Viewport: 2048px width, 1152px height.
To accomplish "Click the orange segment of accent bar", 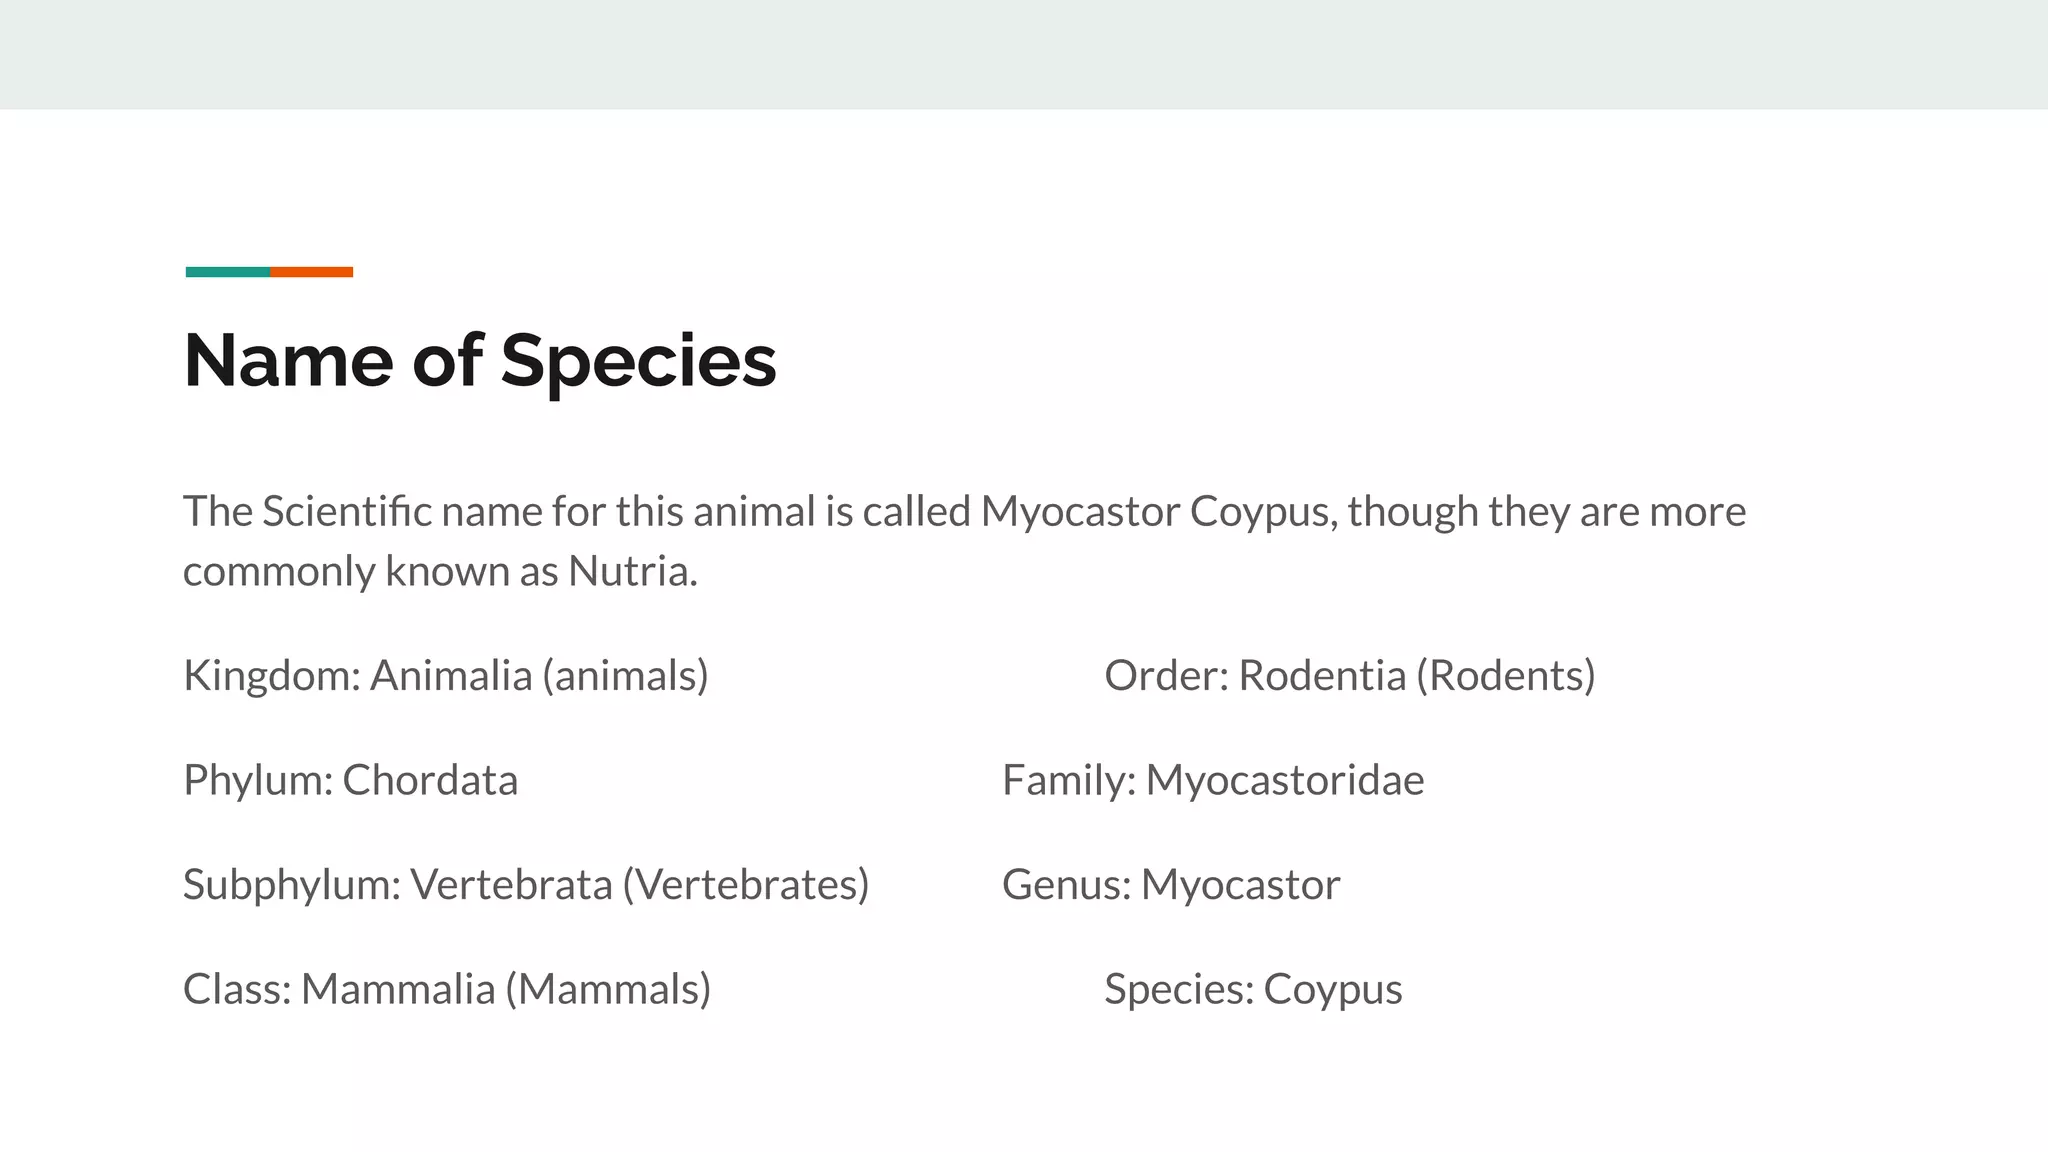I will click(311, 272).
